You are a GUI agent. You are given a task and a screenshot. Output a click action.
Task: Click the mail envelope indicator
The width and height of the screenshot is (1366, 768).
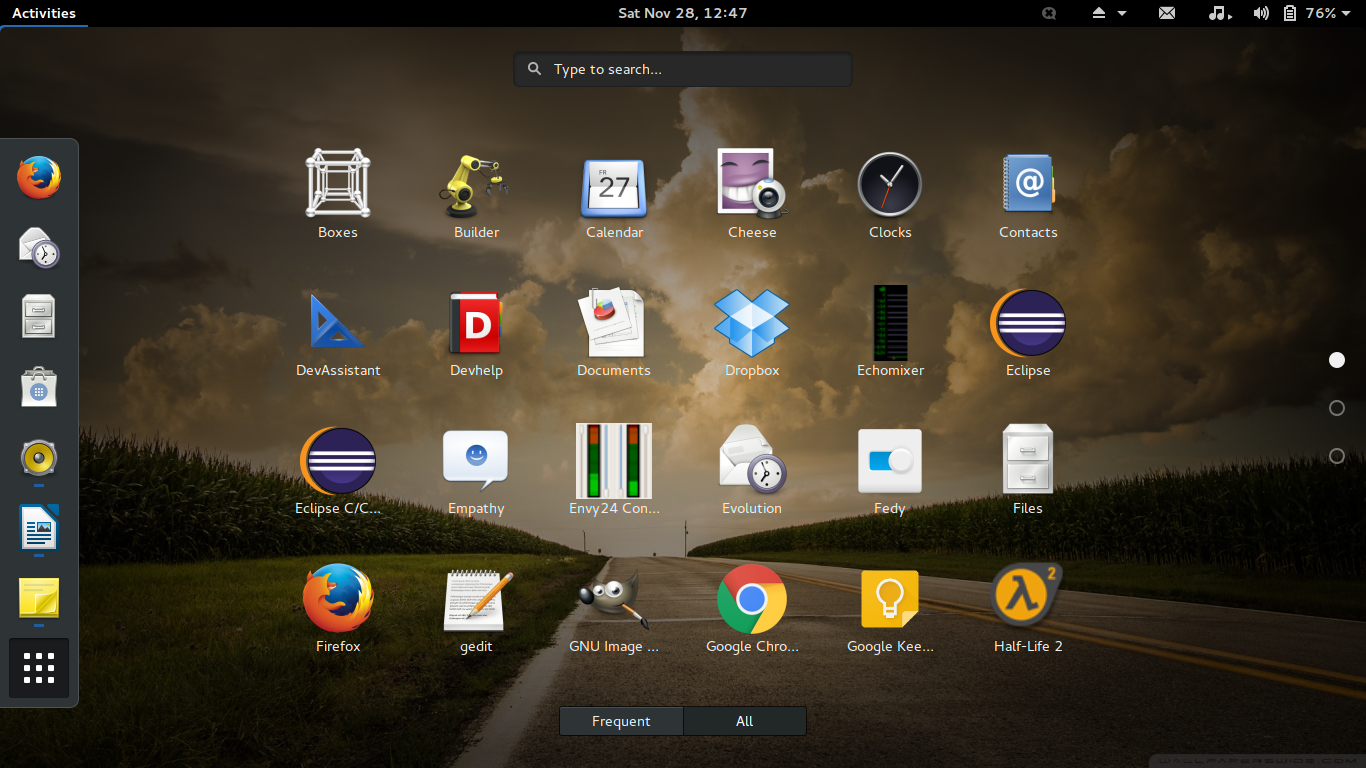pos(1167,13)
